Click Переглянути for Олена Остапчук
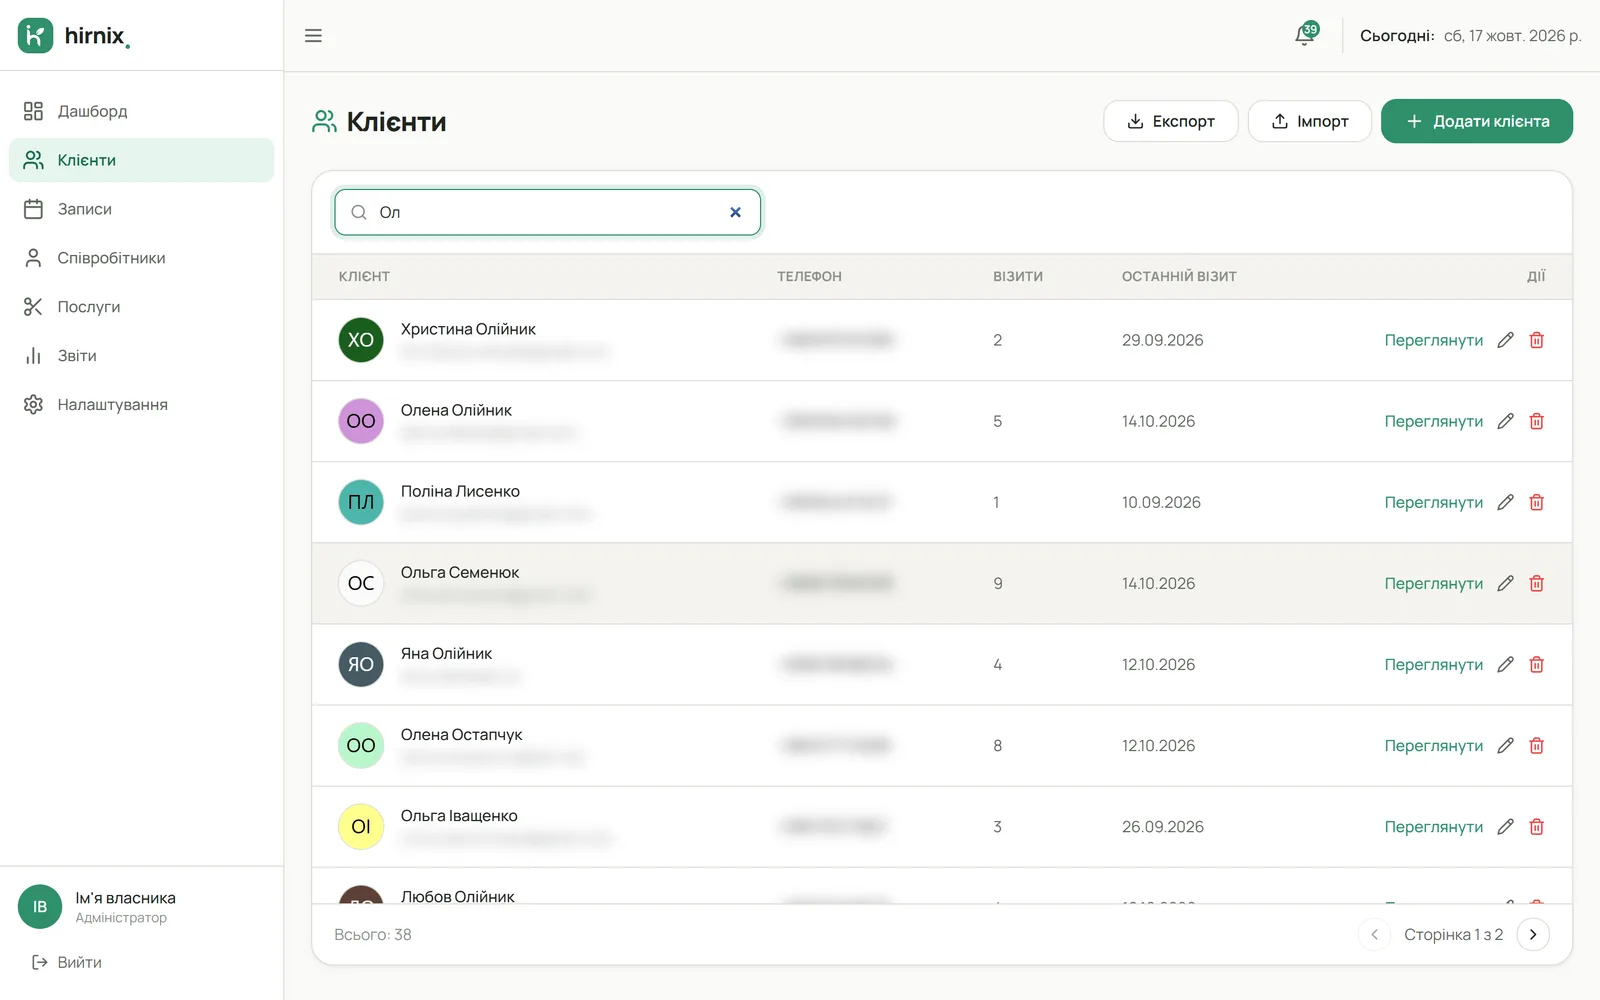1600x1000 pixels. (1433, 745)
